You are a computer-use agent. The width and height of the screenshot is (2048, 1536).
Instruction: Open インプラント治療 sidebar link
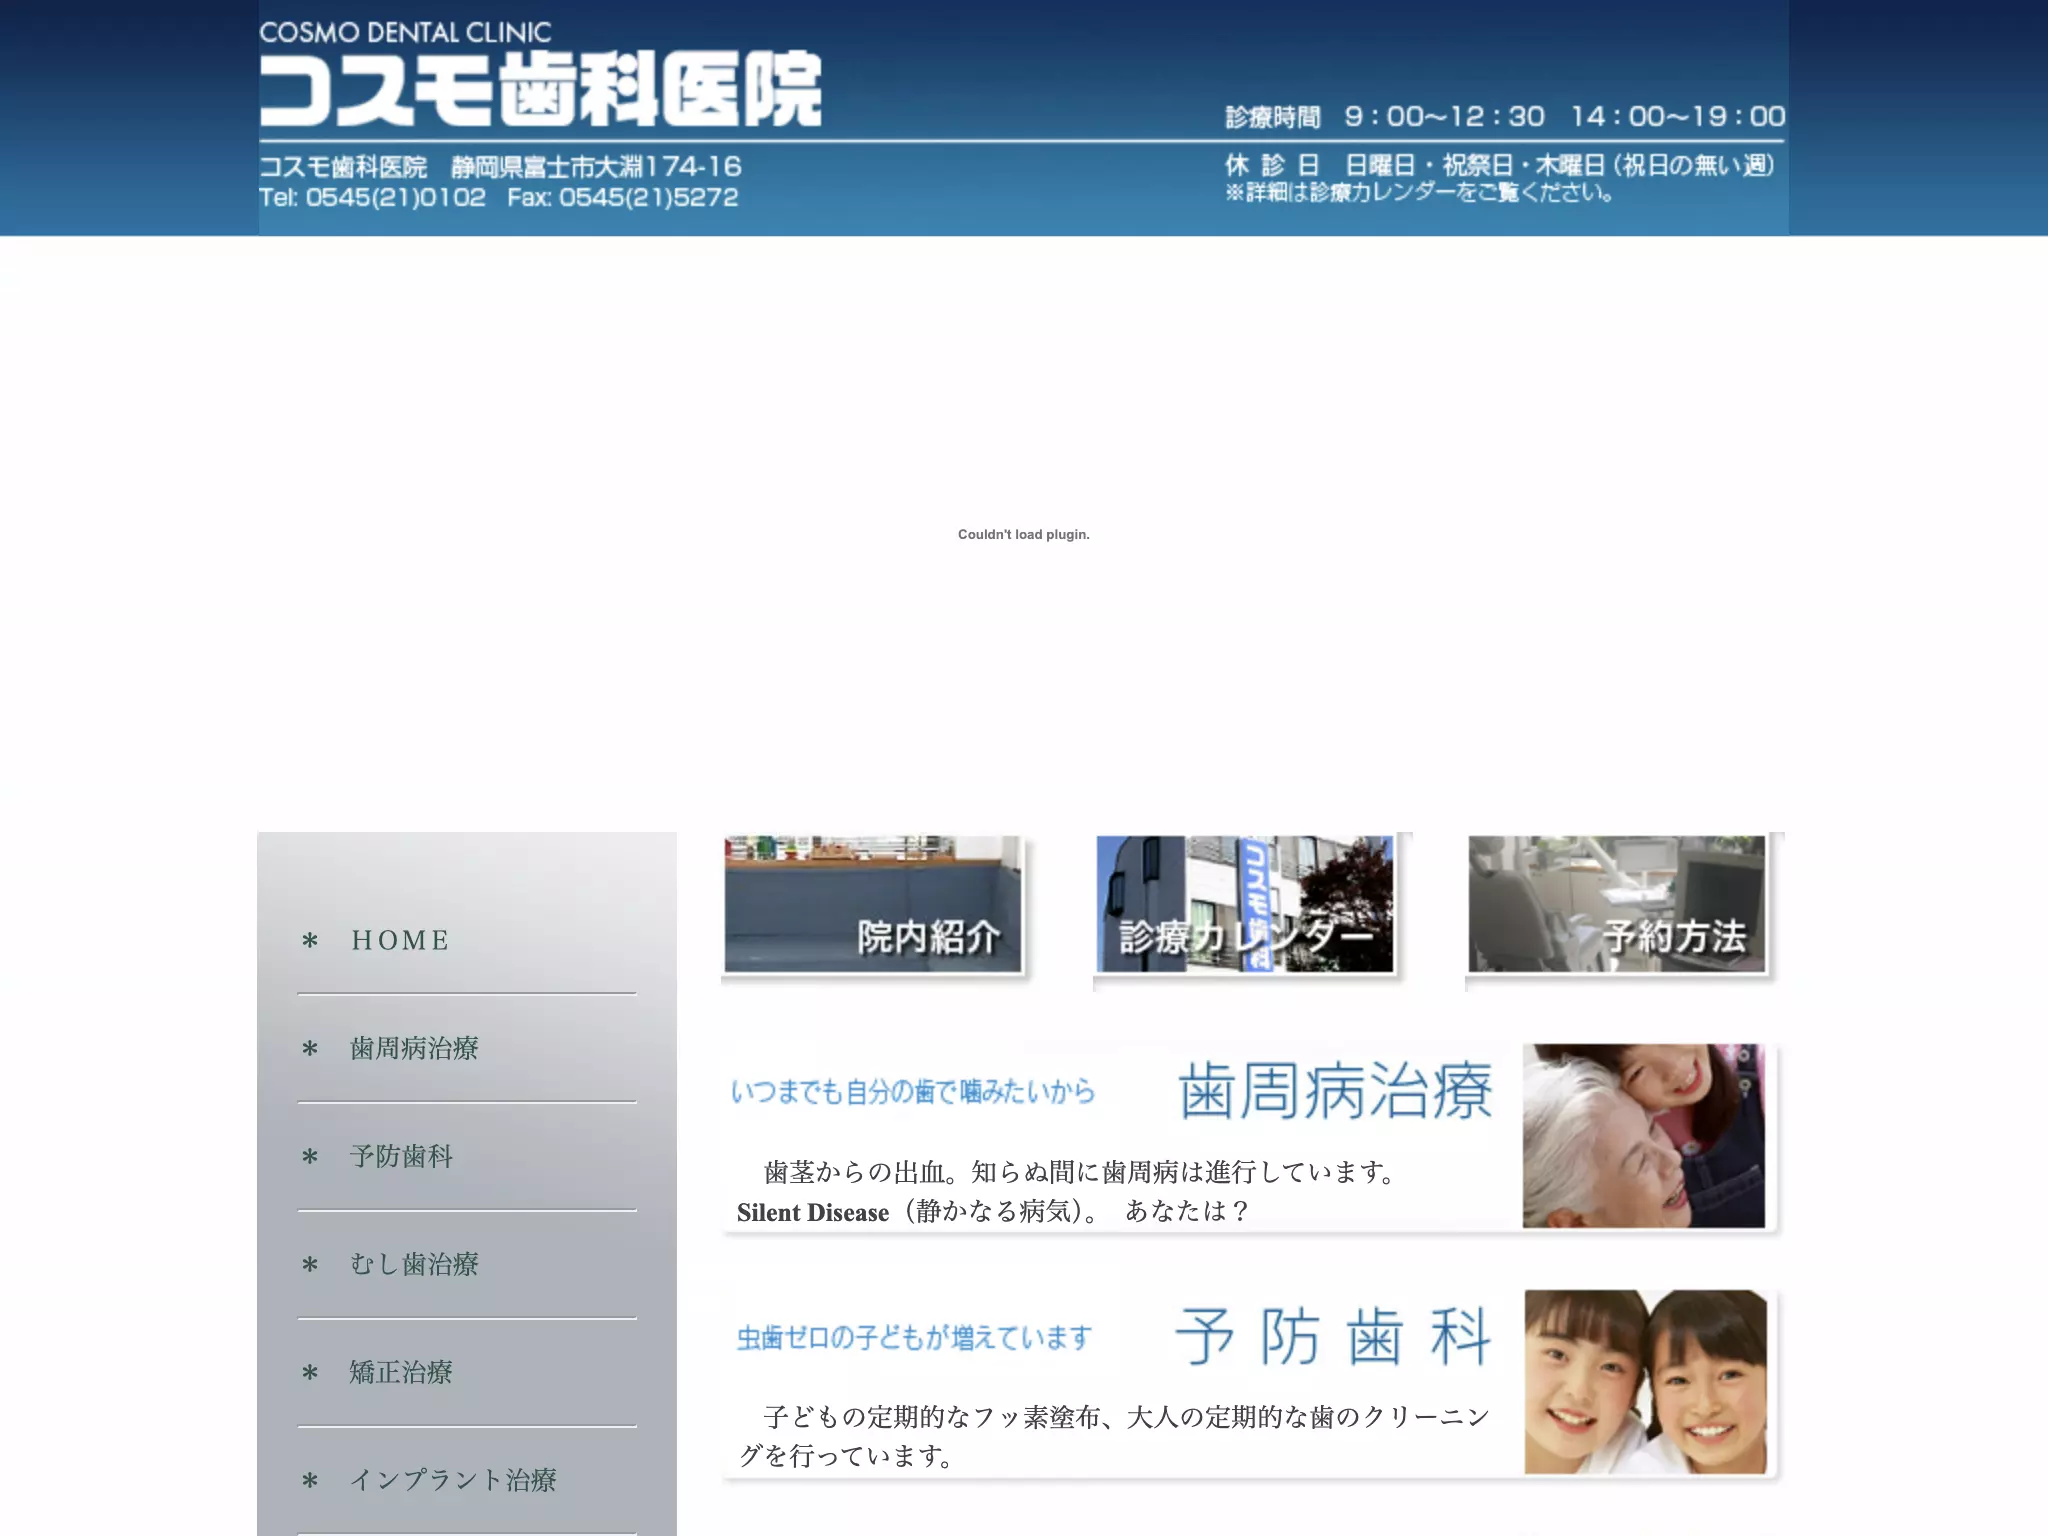453,1480
